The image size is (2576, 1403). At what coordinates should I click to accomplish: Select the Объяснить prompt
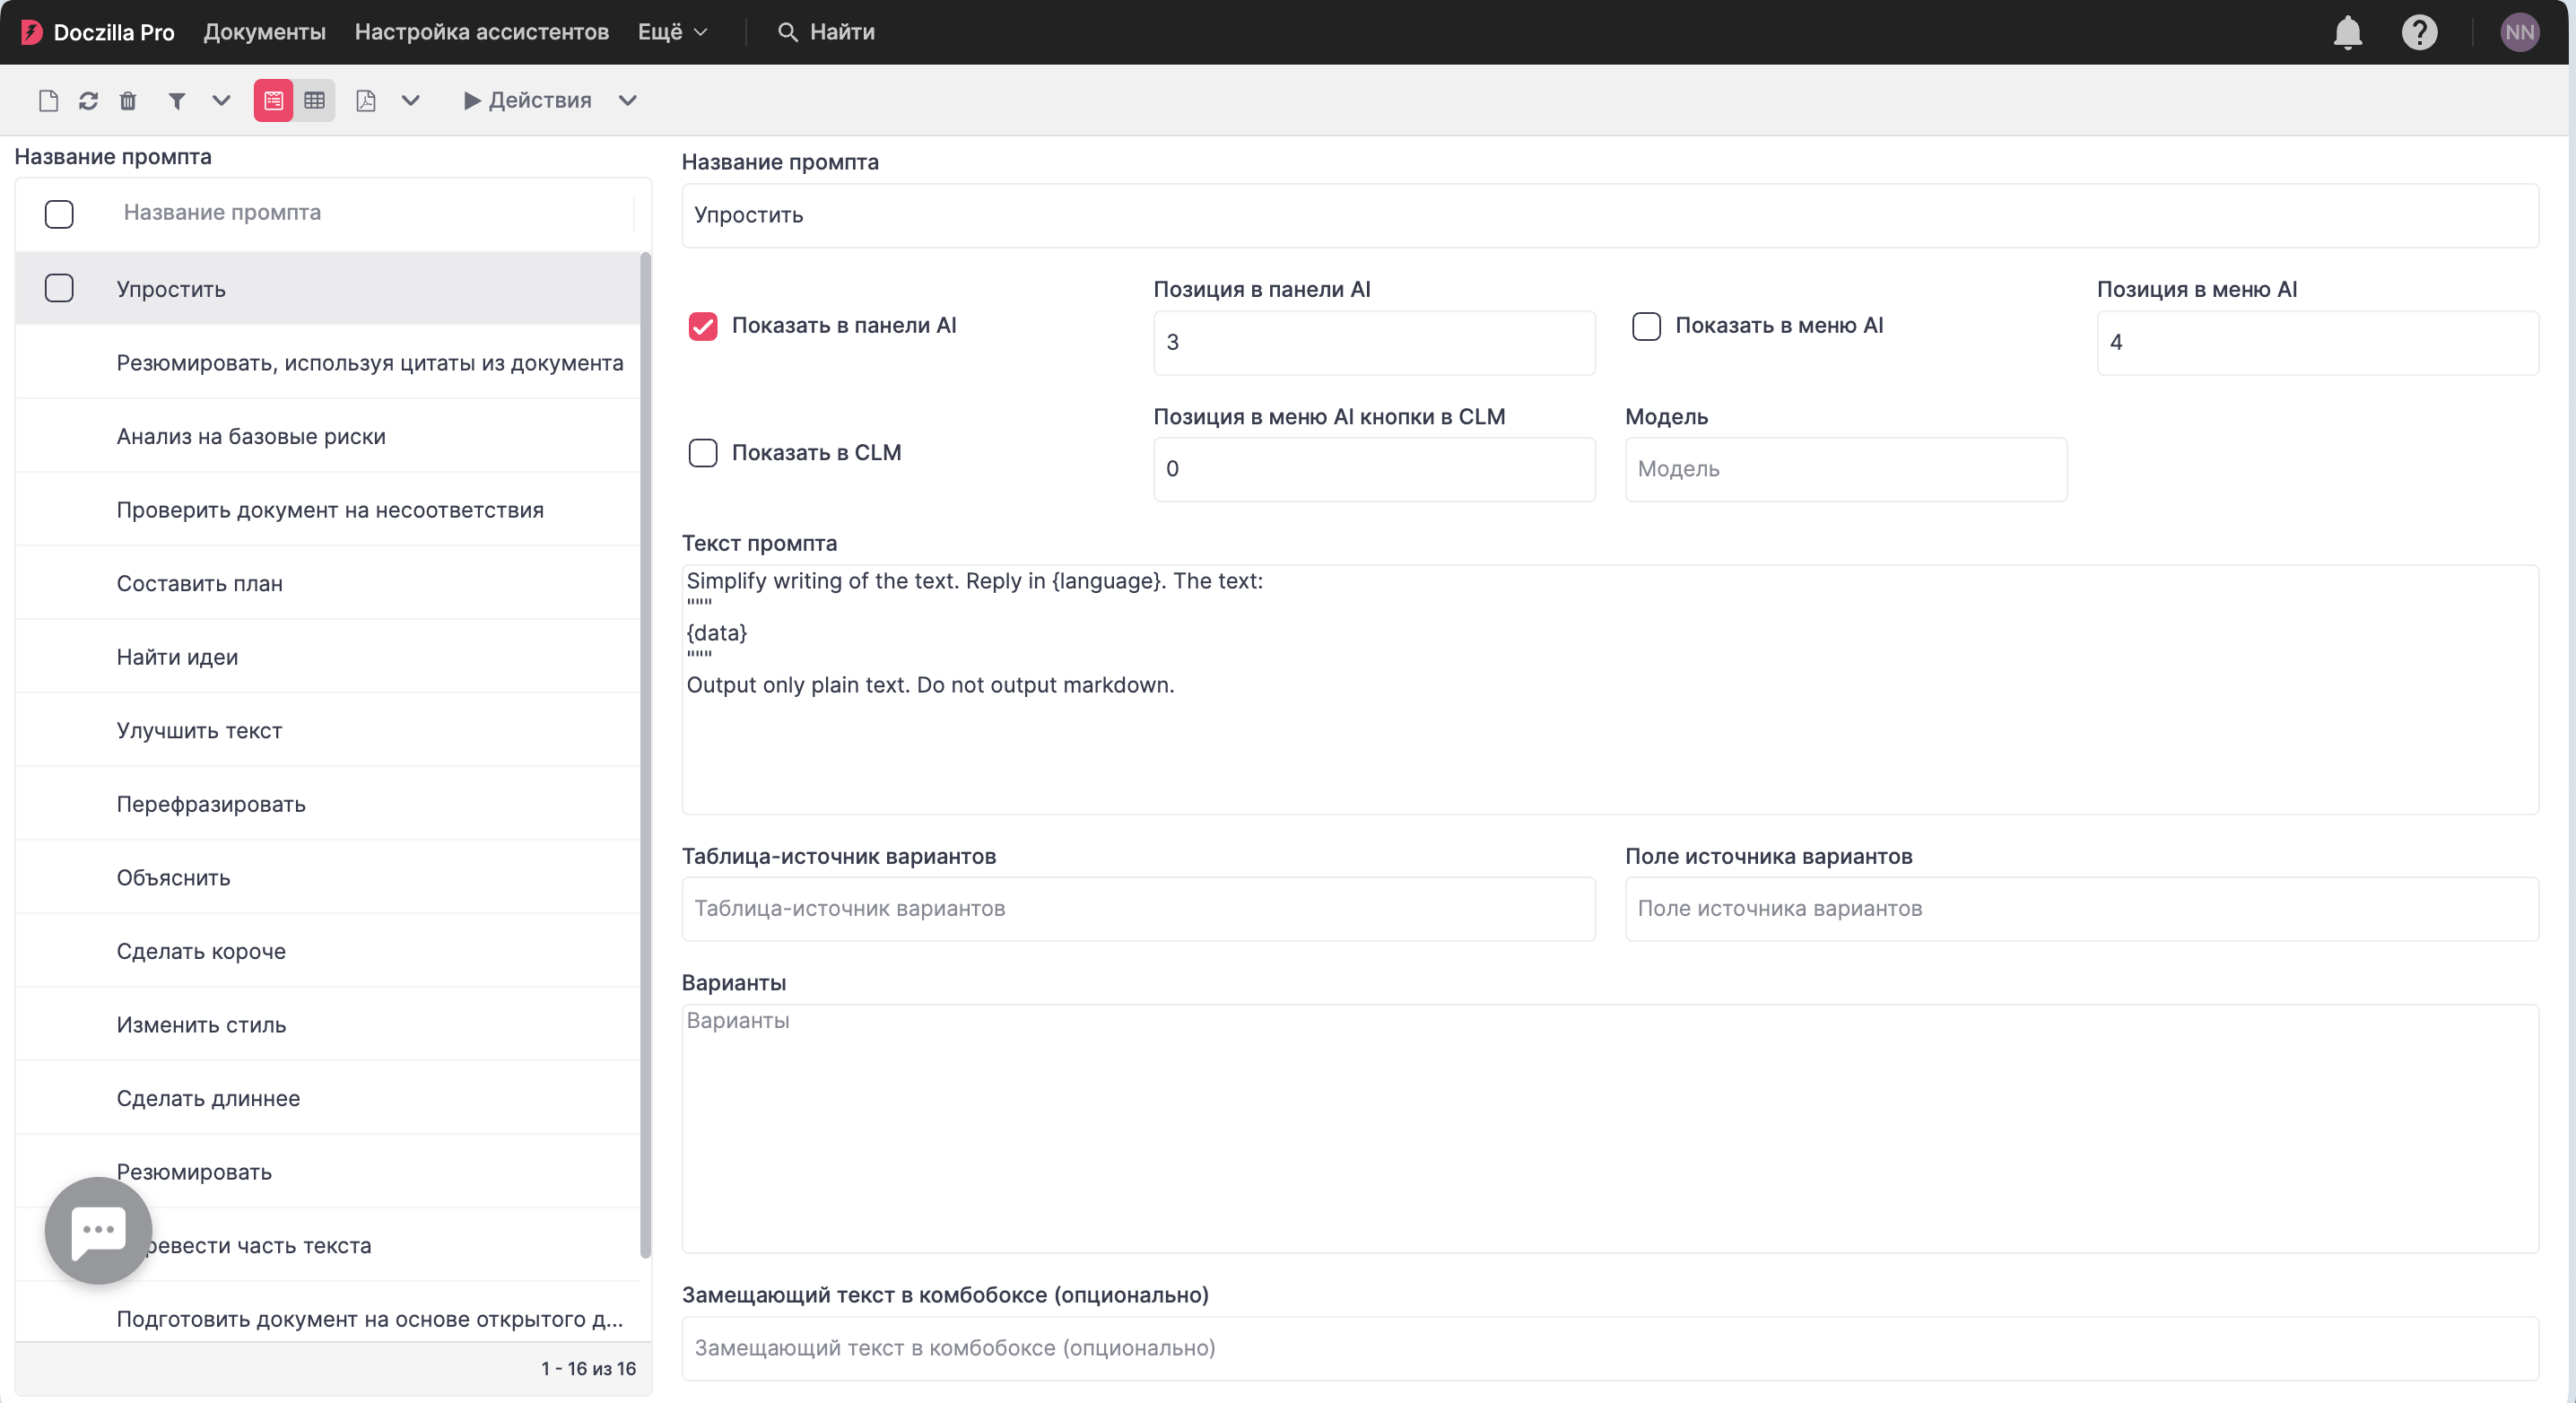click(328, 877)
